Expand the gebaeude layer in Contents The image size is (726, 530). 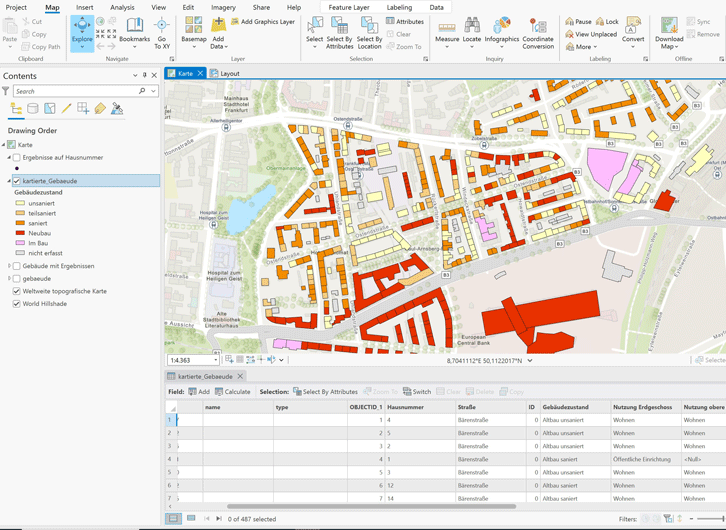coord(9,279)
